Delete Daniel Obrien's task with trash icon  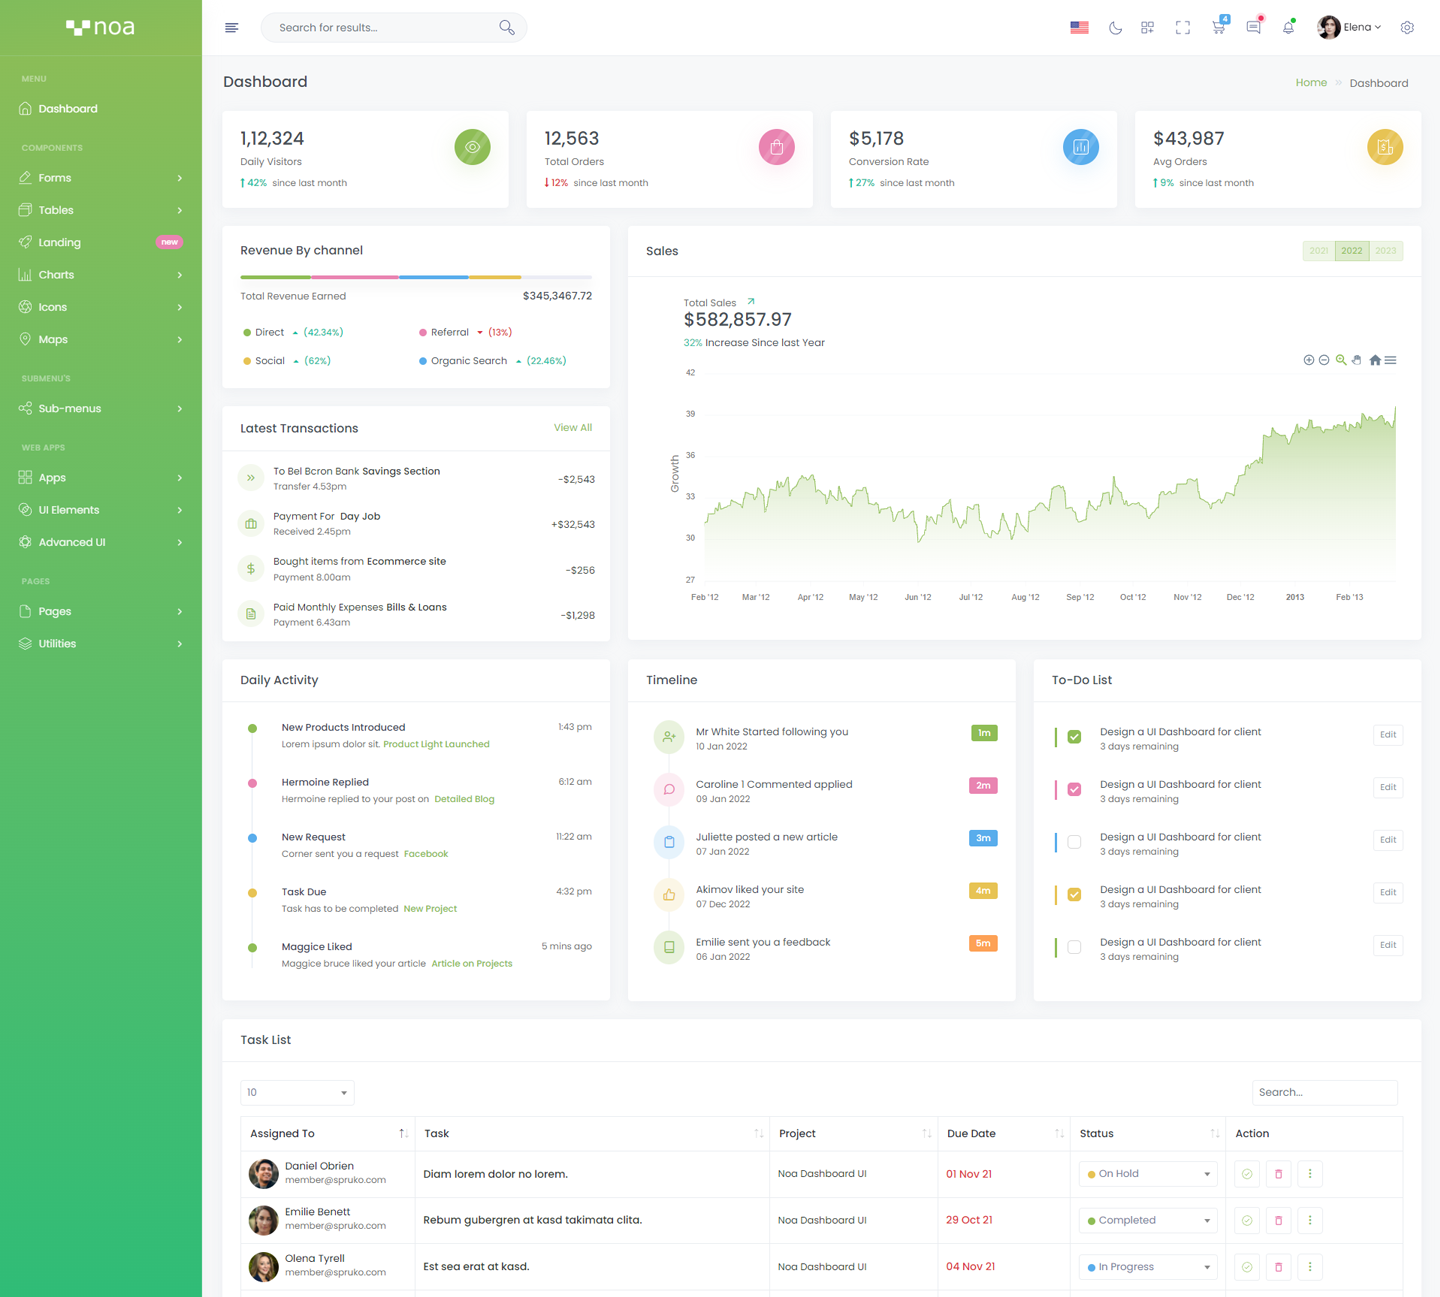tap(1278, 1174)
